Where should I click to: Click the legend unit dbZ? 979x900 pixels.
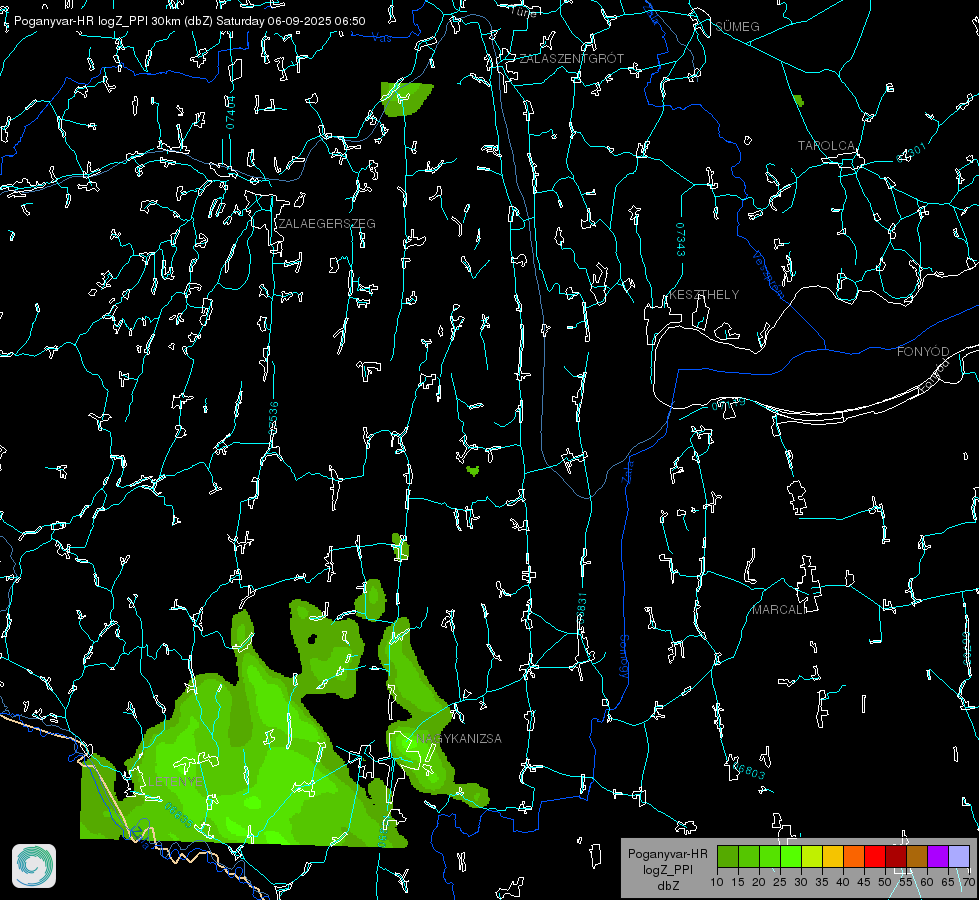click(x=667, y=885)
